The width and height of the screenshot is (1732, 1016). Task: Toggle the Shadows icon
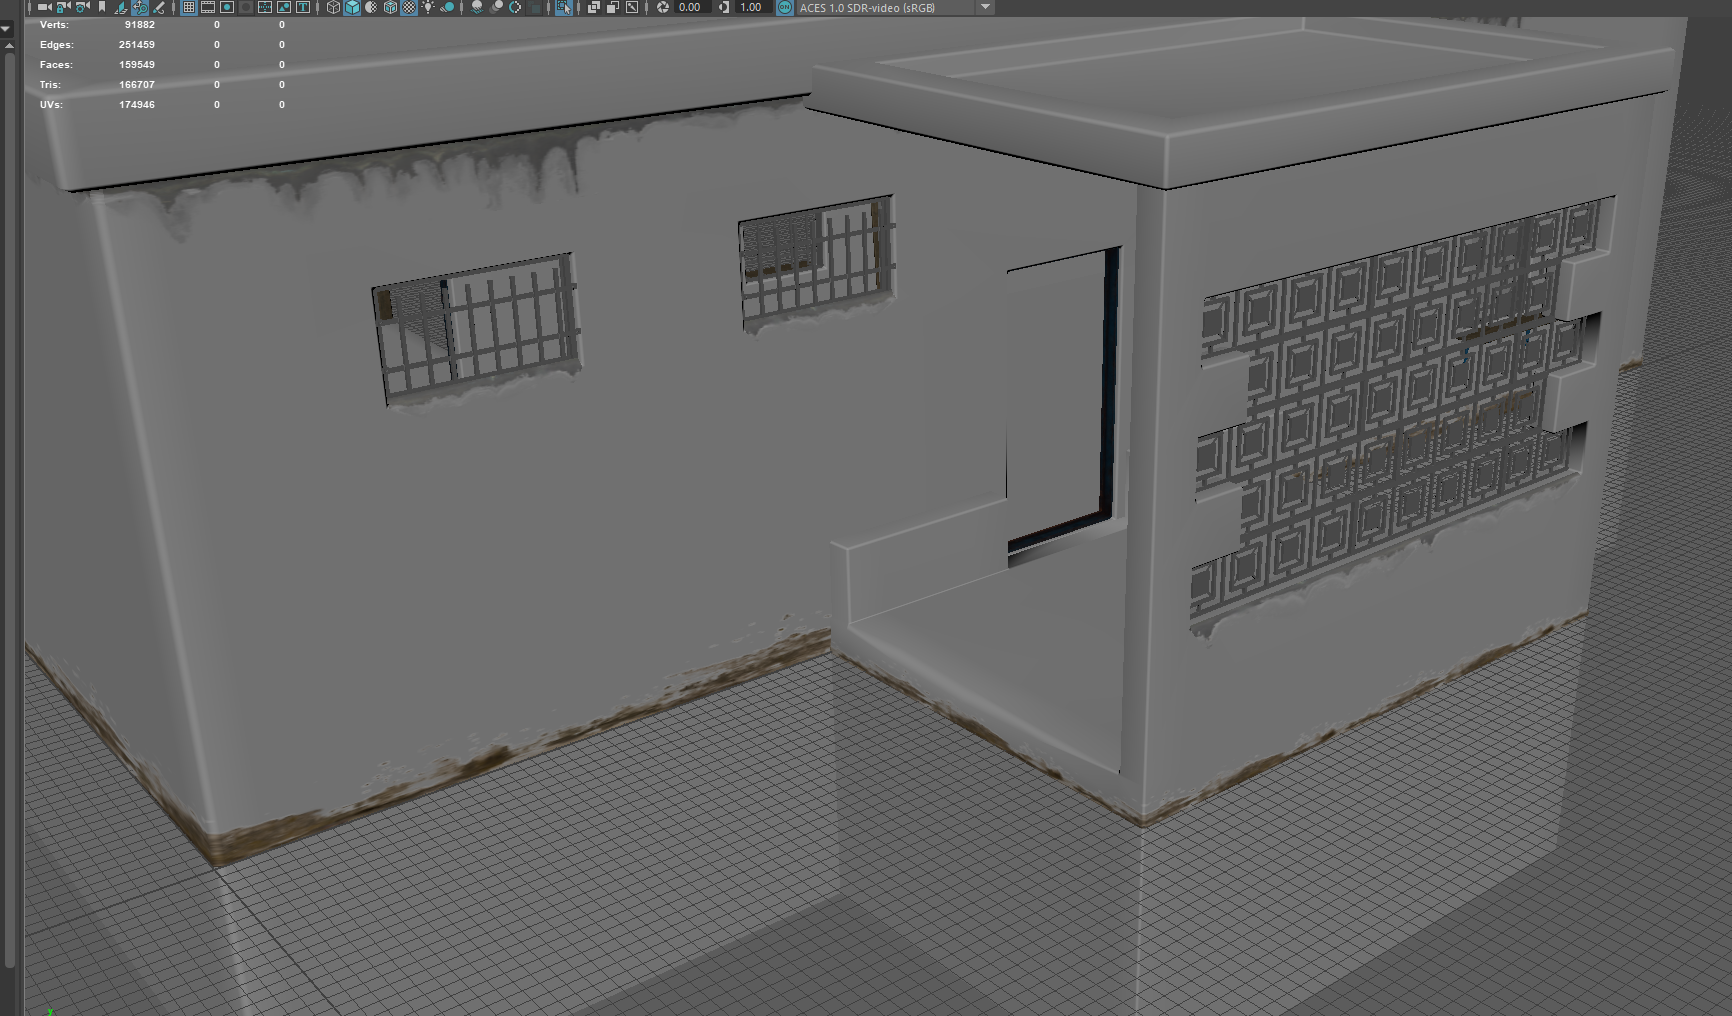point(447,7)
